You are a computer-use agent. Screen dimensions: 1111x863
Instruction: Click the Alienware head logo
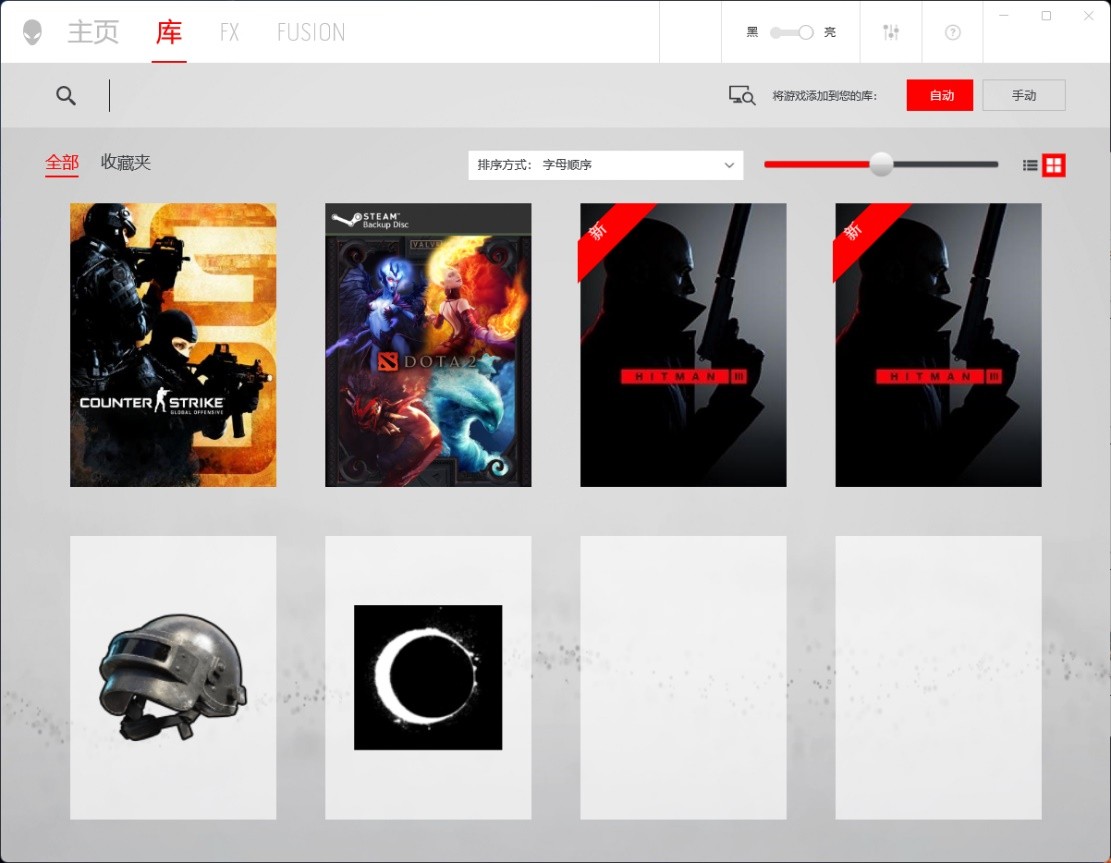click(32, 32)
